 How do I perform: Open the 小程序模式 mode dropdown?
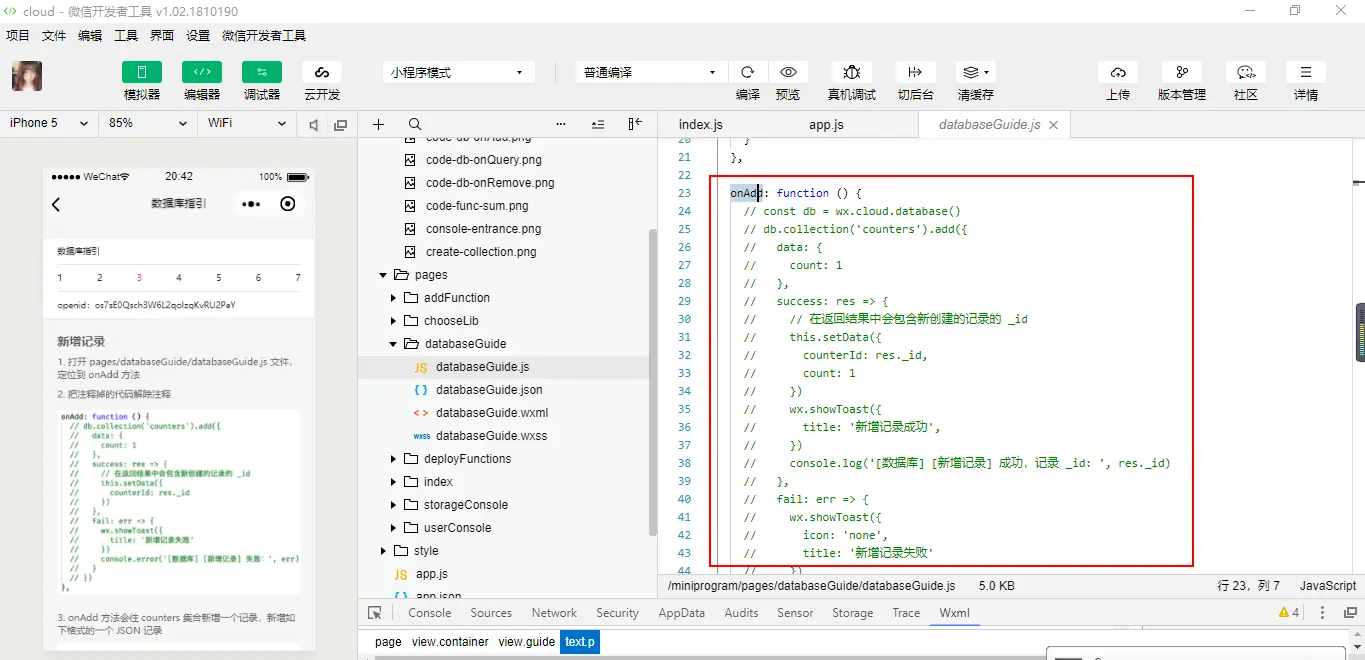click(459, 72)
